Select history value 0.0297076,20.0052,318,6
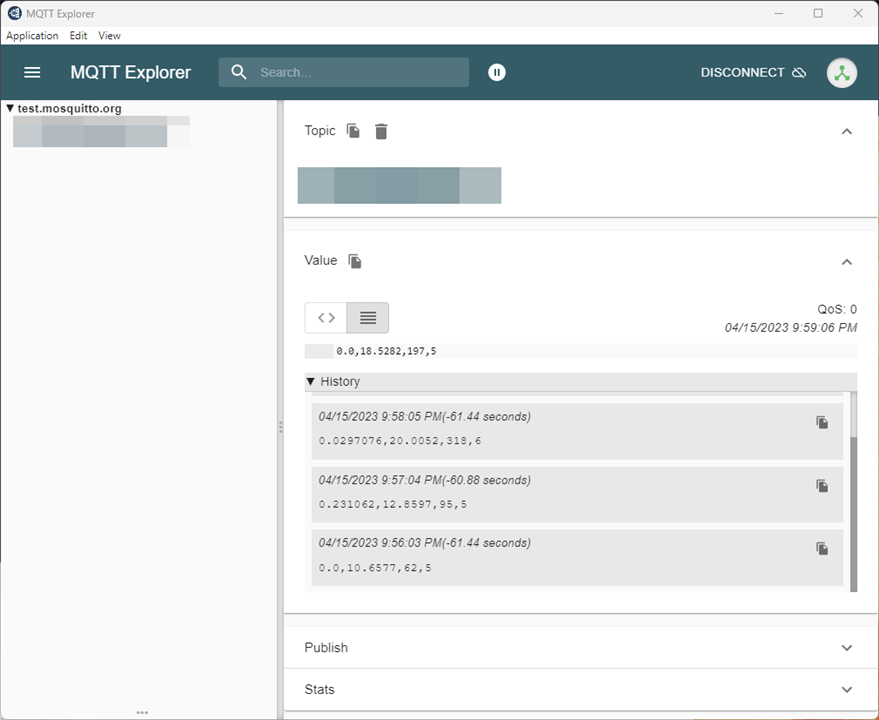The width and height of the screenshot is (879, 720). [x=400, y=441]
